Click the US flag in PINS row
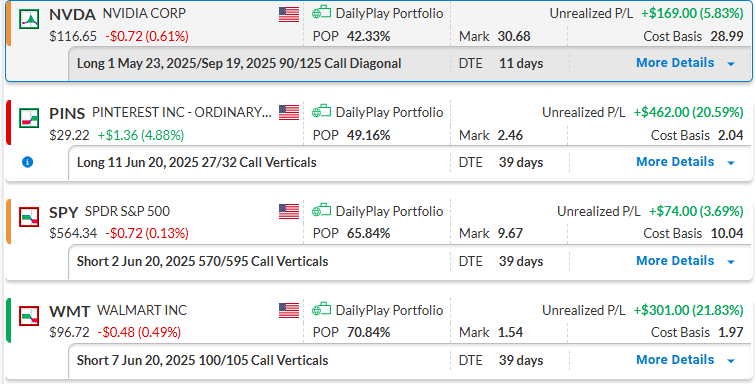The width and height of the screenshot is (755, 384). pyautogui.click(x=289, y=113)
